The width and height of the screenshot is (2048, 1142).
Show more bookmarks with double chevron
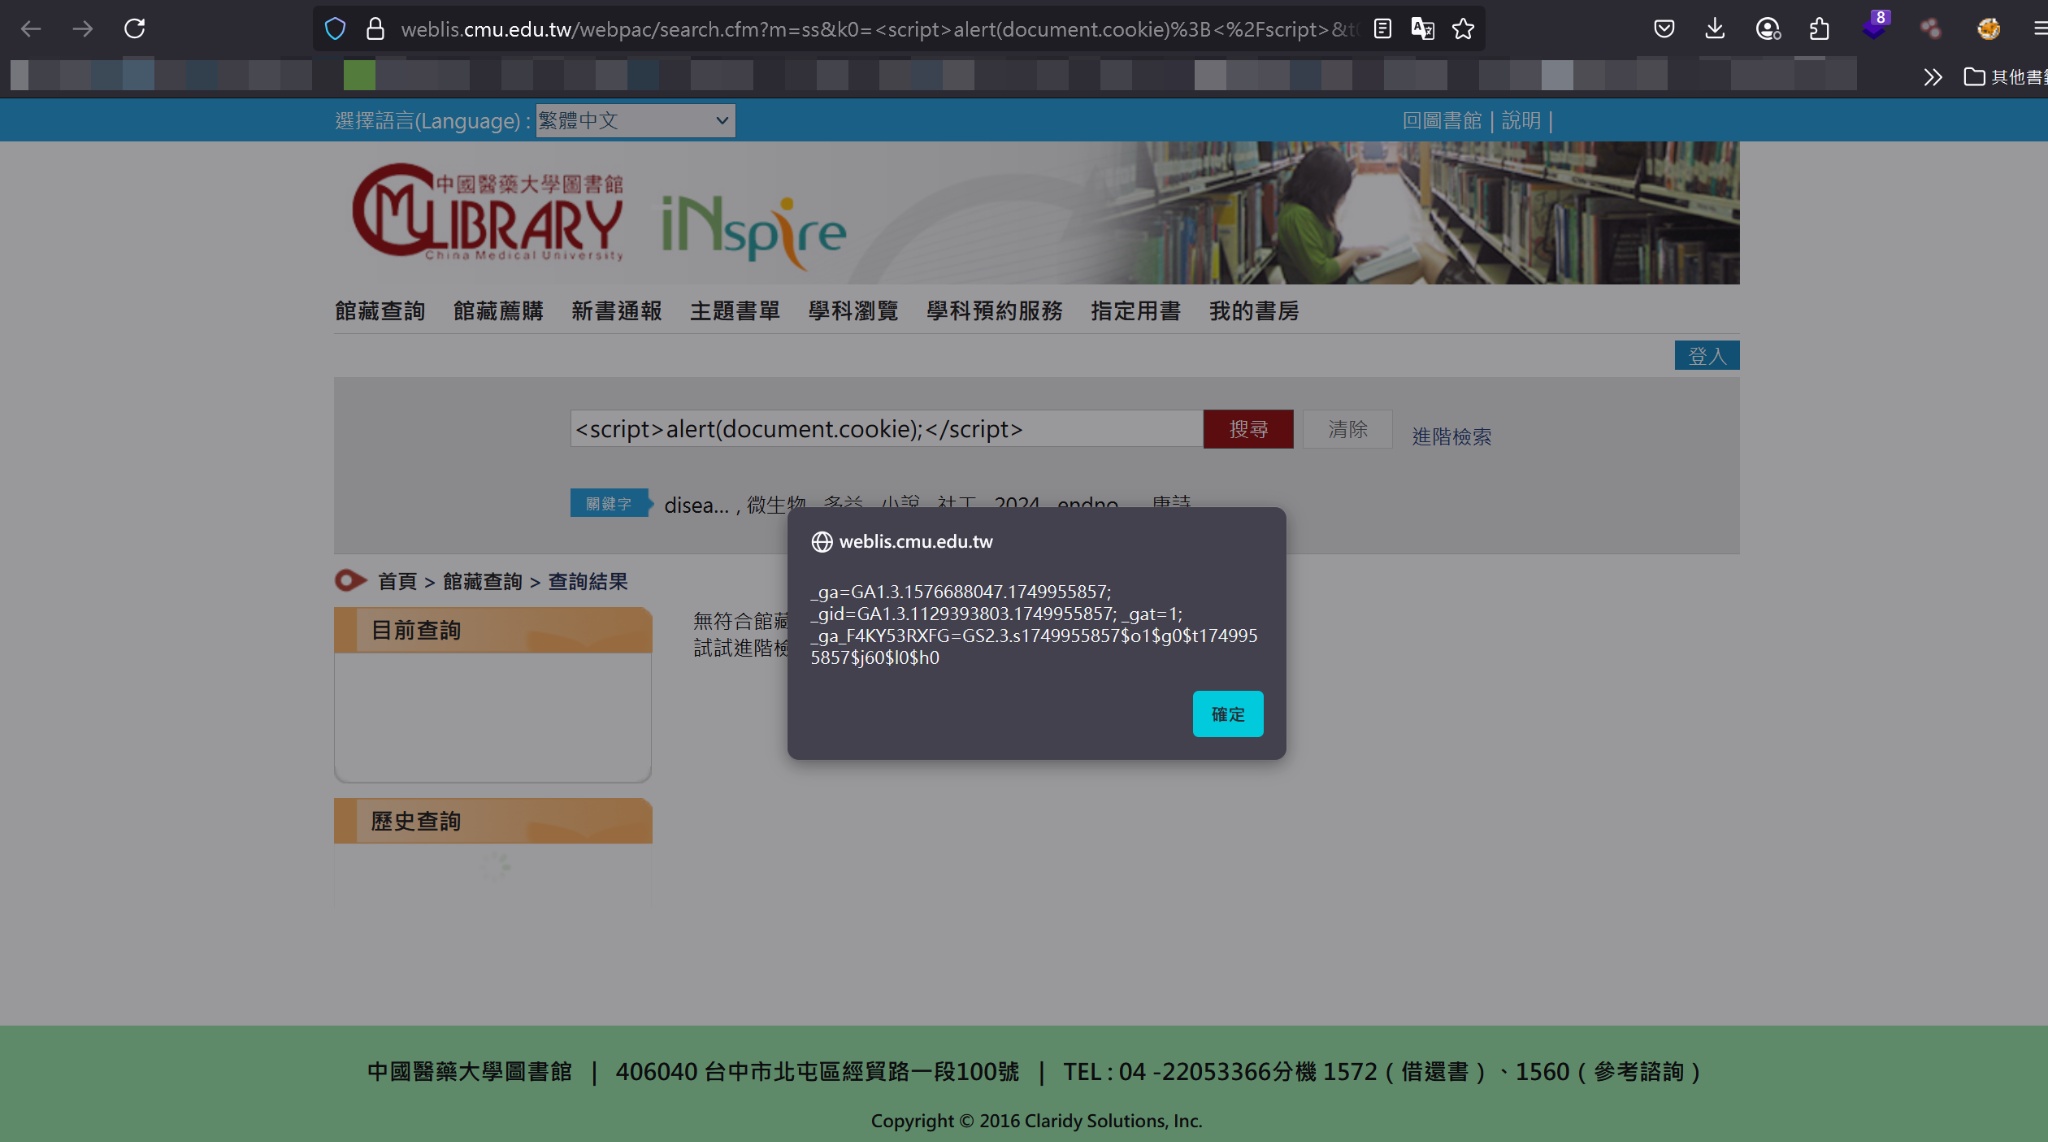coord(1932,77)
